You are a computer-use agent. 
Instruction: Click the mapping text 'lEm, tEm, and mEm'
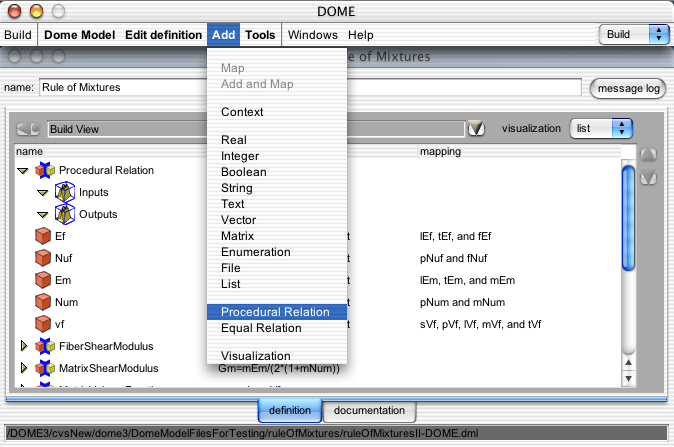(x=467, y=280)
